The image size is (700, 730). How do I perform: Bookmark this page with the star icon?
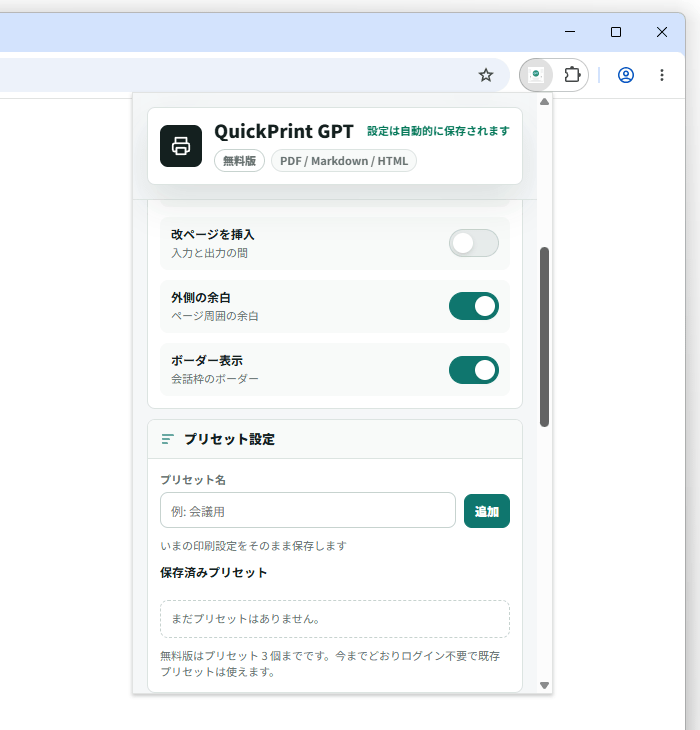(x=486, y=75)
